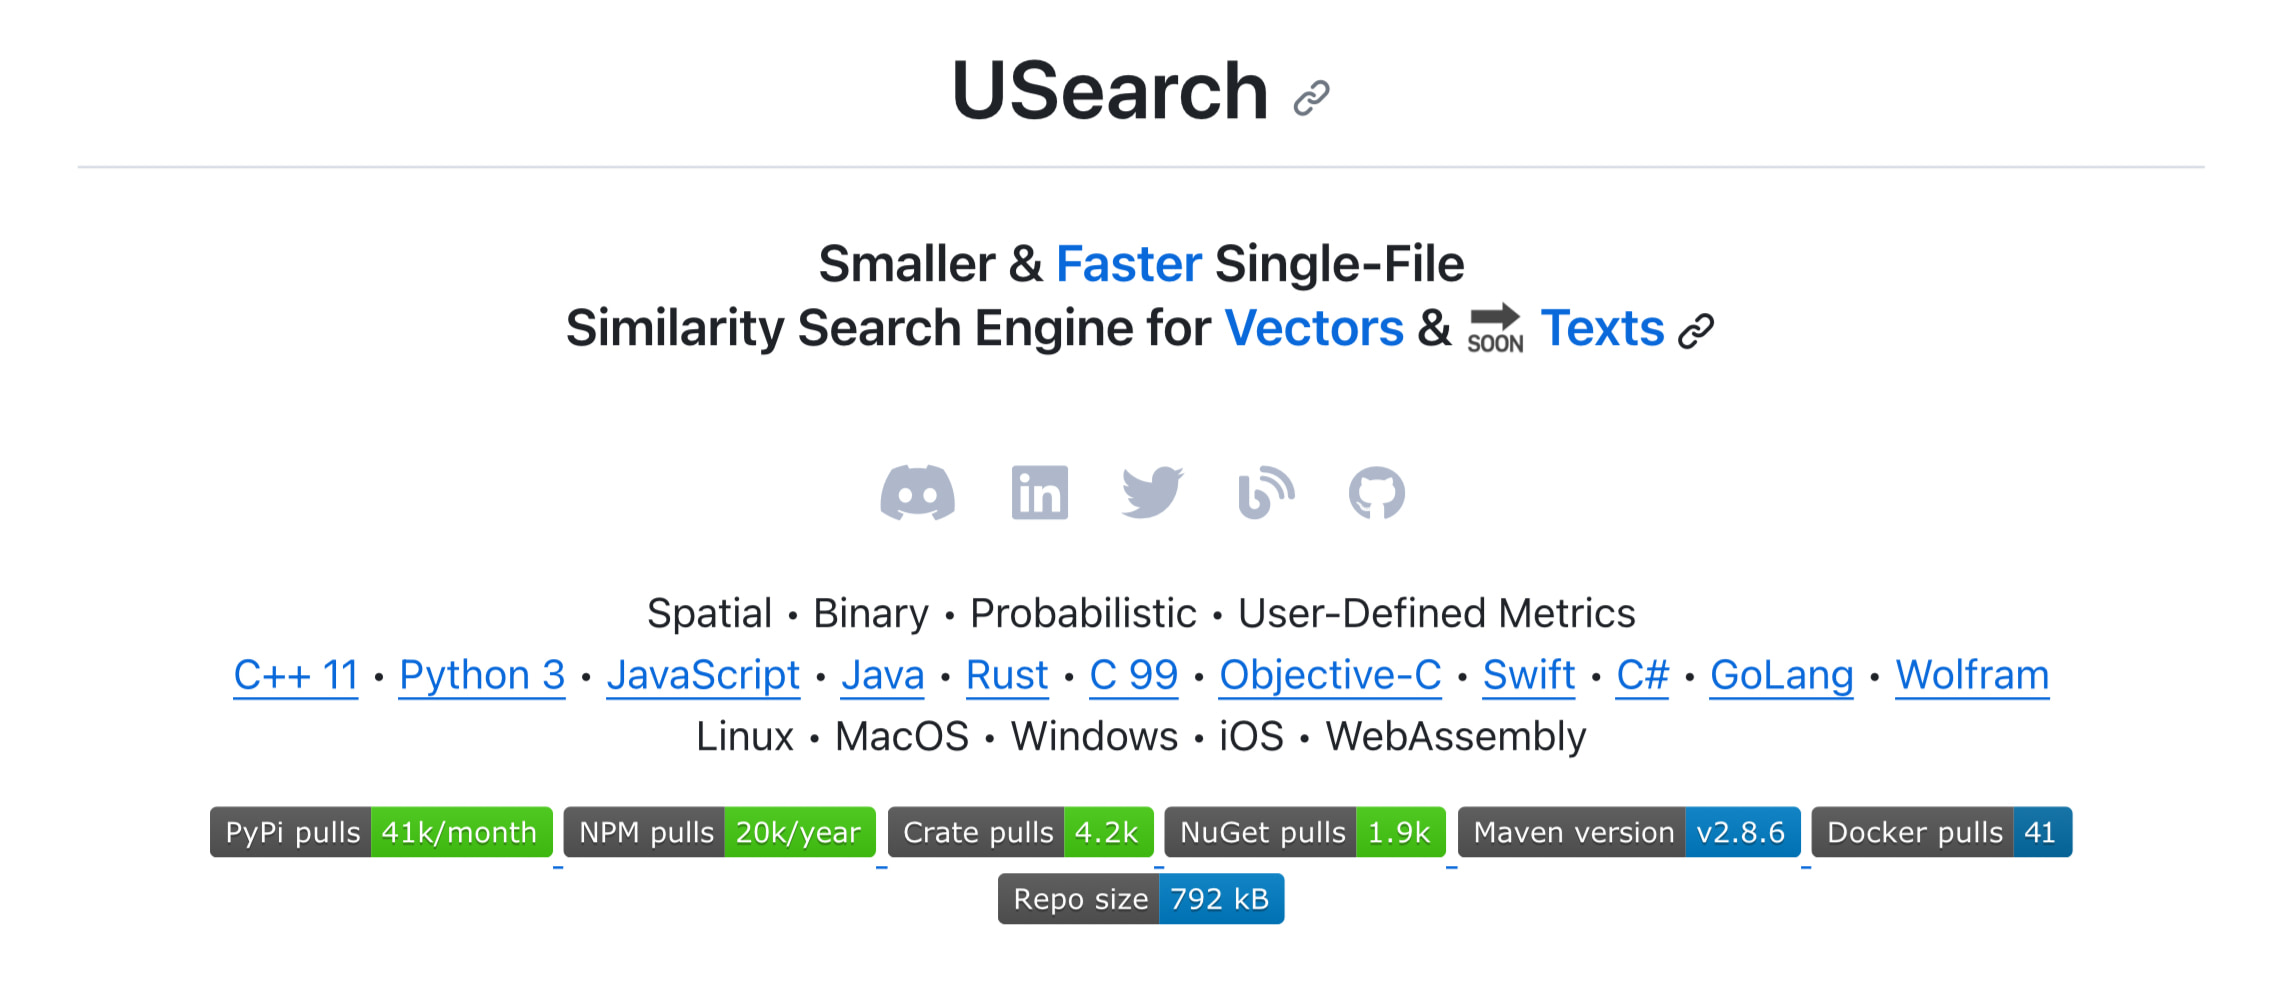Viewport: 2286px width, 999px height.
Task: Open the GitHub octocat icon
Action: (1377, 493)
